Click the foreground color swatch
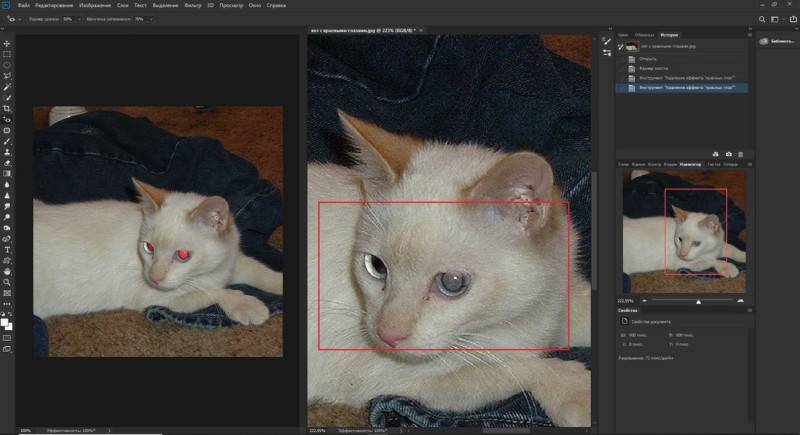 pos(6,321)
